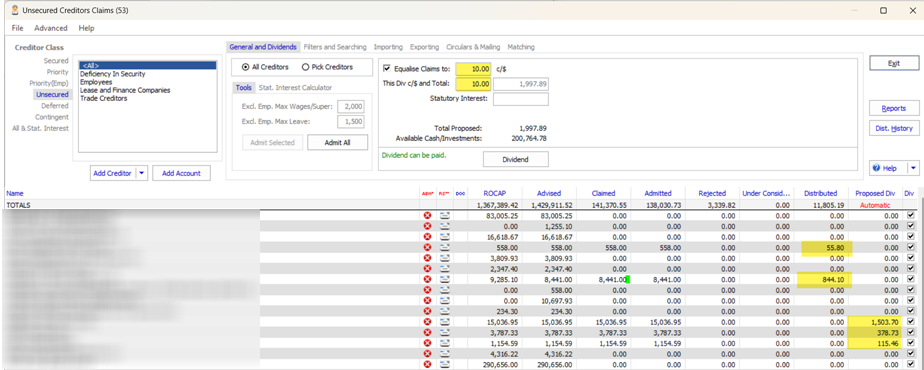Click the Statutory Interest input field
This screenshot has height=370, width=924.
521,99
